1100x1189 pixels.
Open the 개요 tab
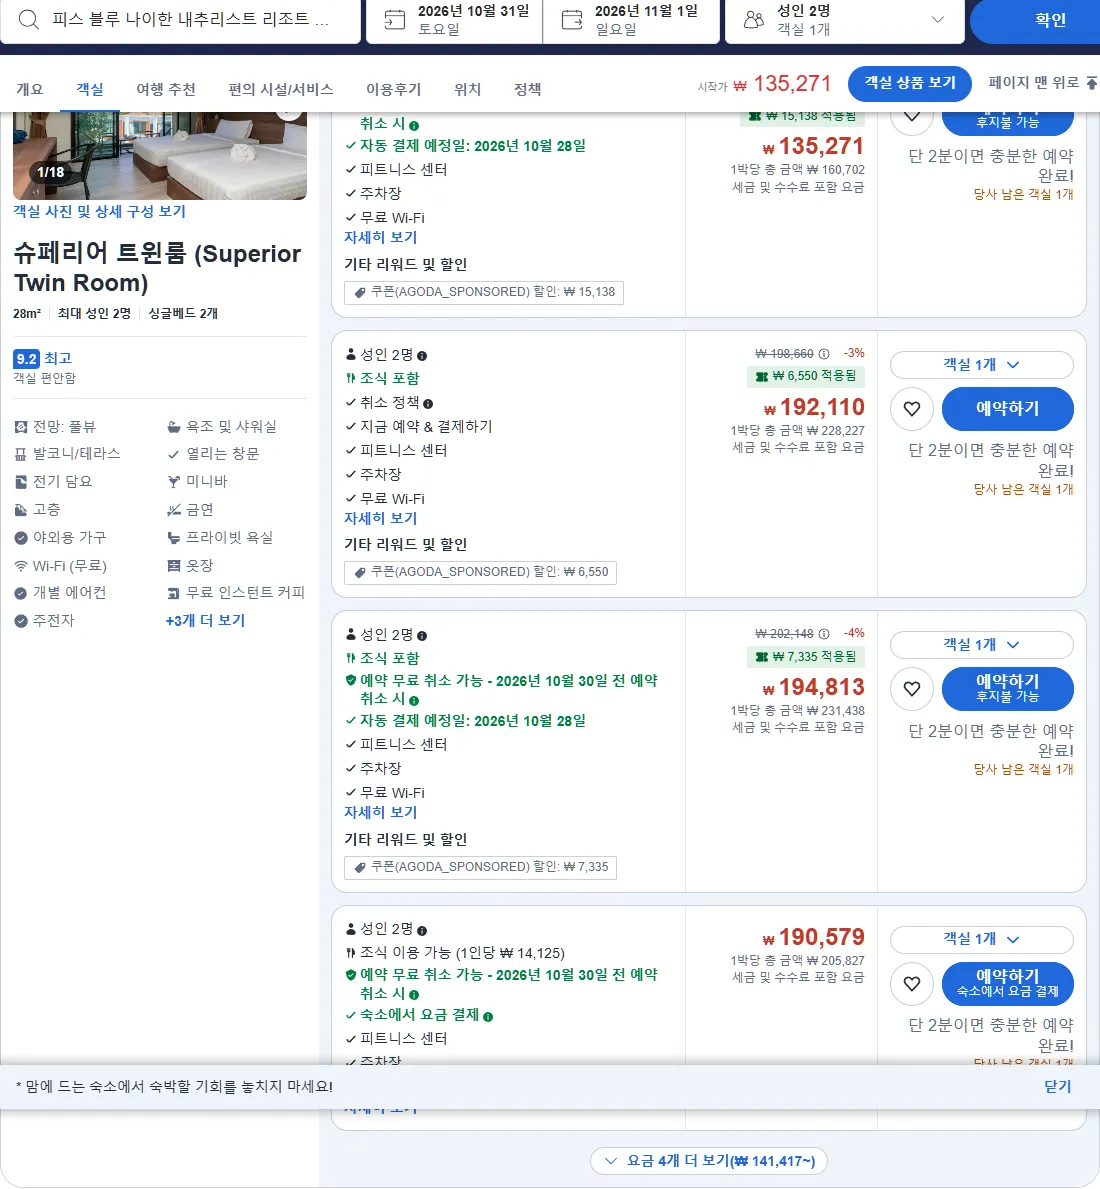coord(30,89)
